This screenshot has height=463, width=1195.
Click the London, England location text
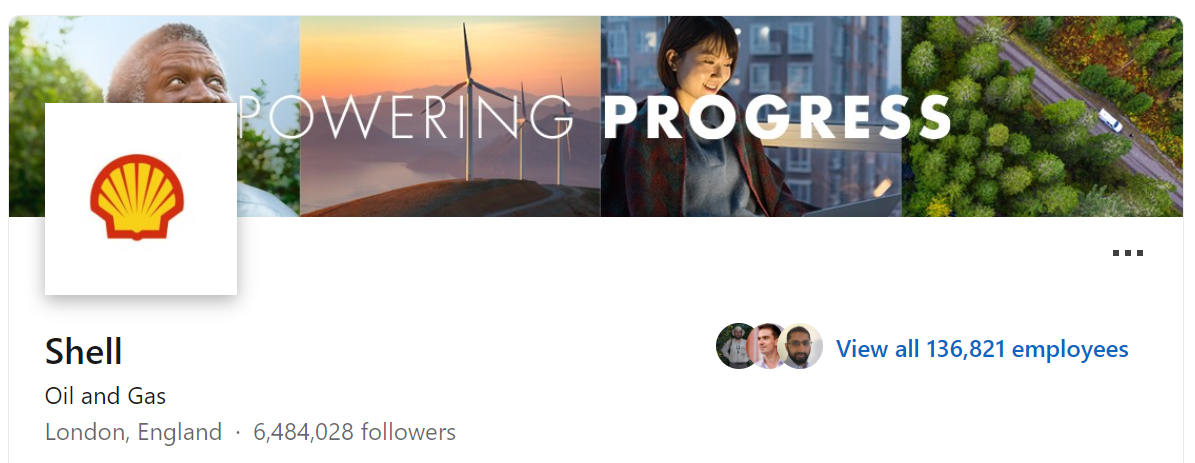coord(133,433)
